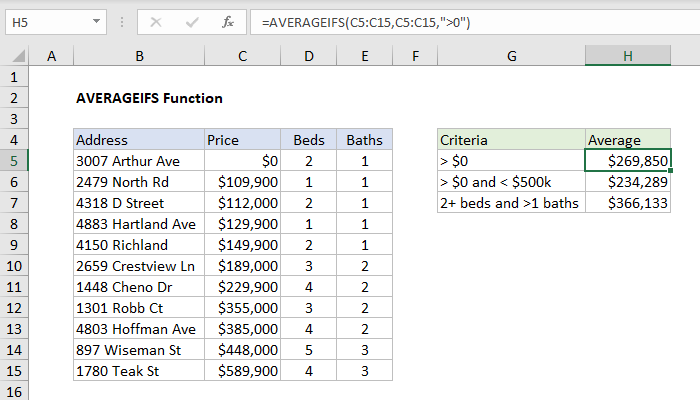The height and width of the screenshot is (400, 700).
Task: Select row 5 header
Action: click(14, 161)
